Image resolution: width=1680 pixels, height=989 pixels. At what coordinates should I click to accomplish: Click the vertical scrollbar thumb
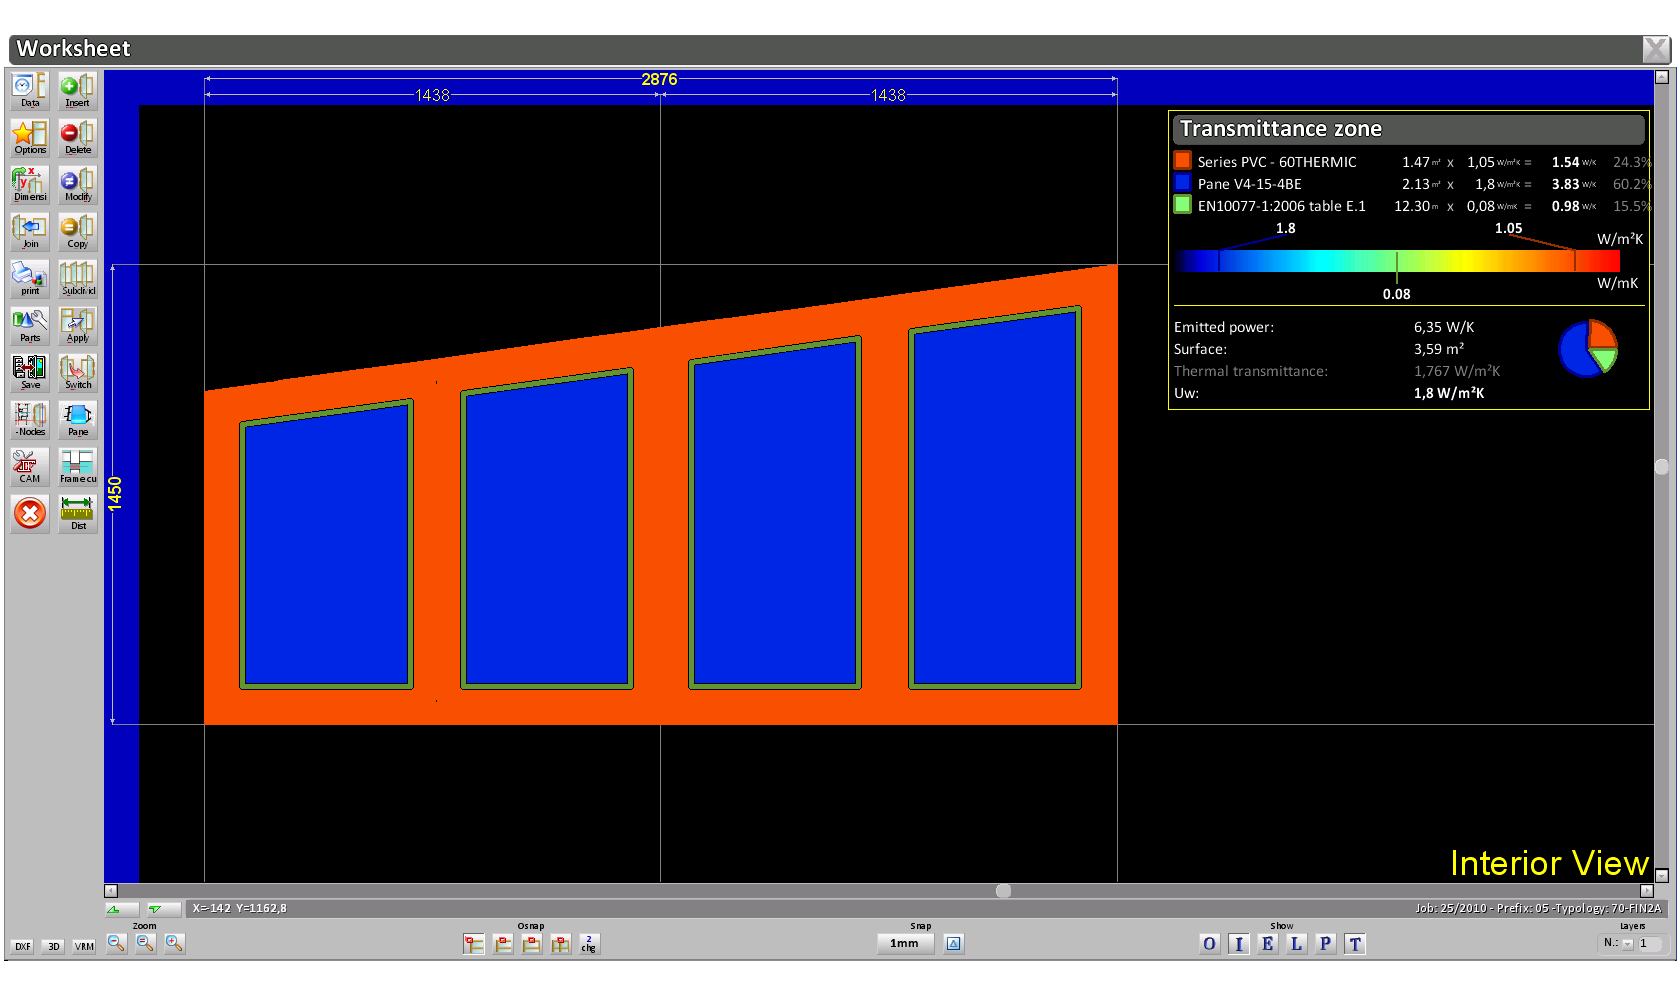(x=1662, y=466)
